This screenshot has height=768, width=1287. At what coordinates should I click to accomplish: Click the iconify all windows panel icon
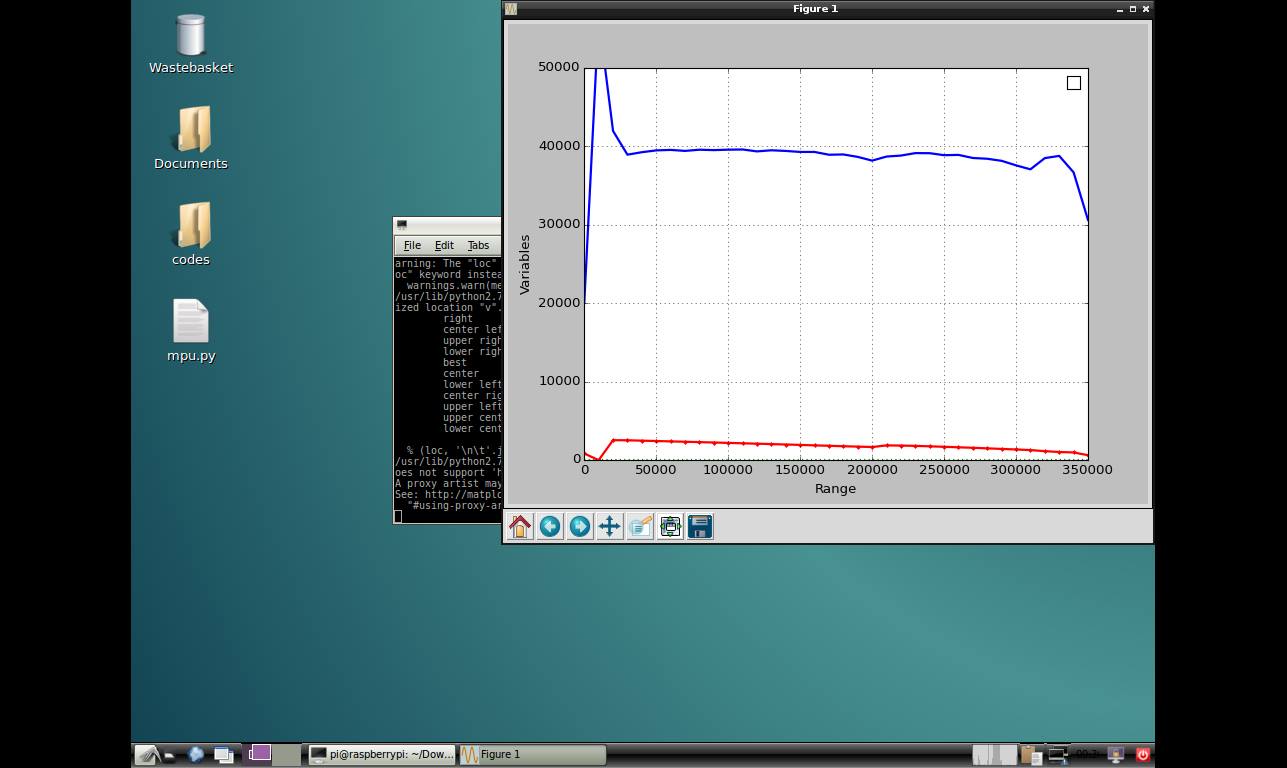(224, 755)
